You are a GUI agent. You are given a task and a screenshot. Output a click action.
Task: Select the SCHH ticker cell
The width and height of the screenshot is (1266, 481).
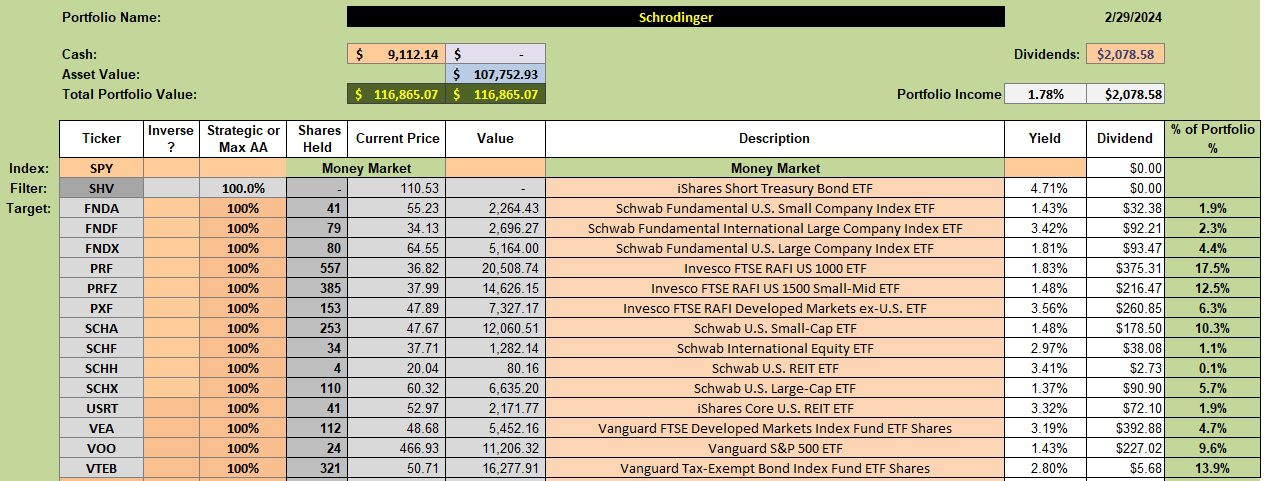pyautogui.click(x=101, y=368)
